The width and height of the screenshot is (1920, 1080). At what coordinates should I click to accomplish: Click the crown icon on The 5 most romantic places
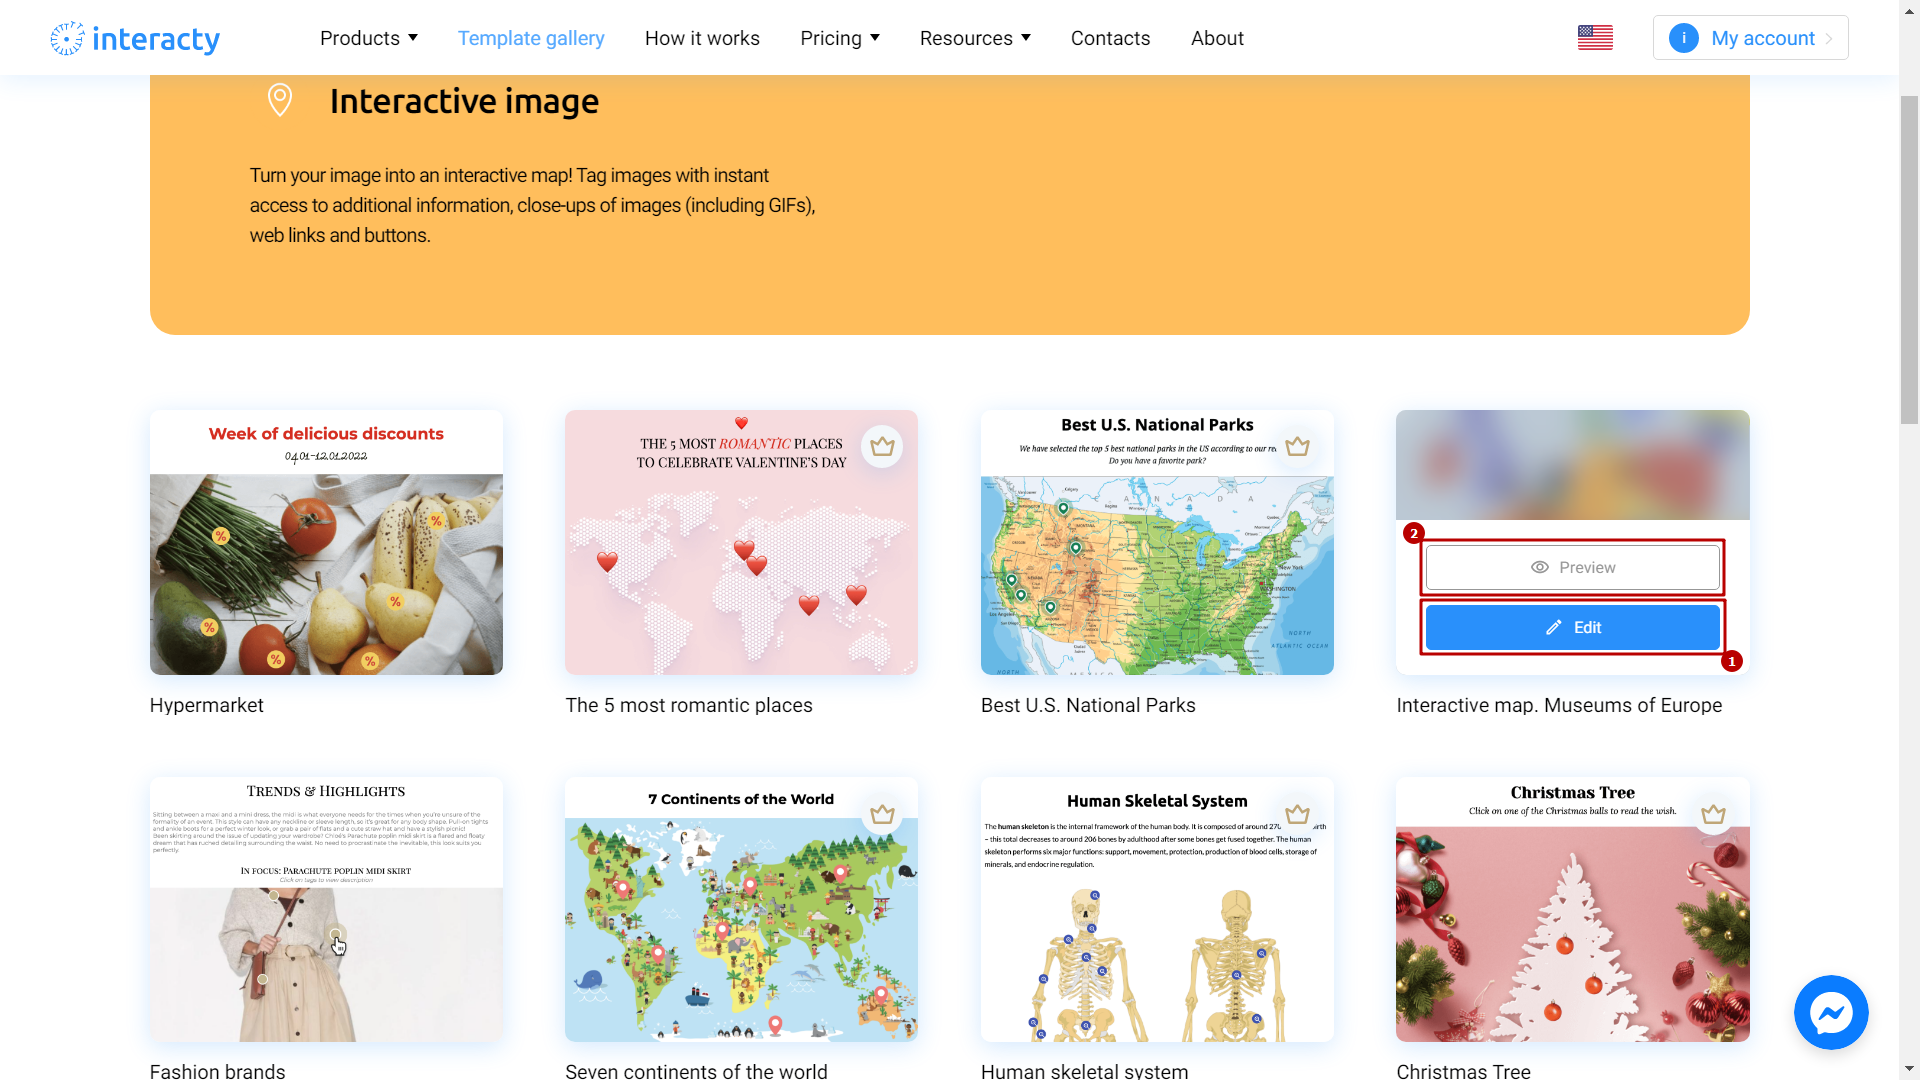point(884,446)
